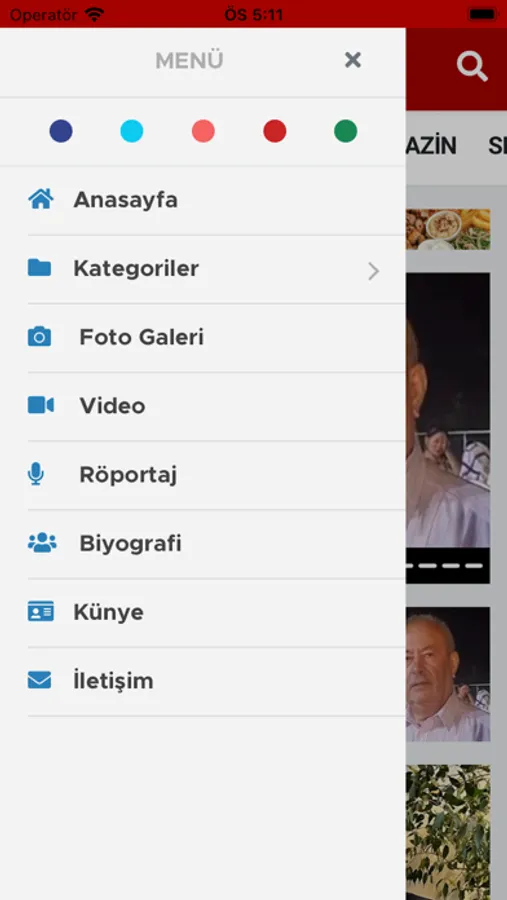Image resolution: width=507 pixels, height=900 pixels.
Task: Click the people group icon beside Biyografi
Action: (x=42, y=542)
